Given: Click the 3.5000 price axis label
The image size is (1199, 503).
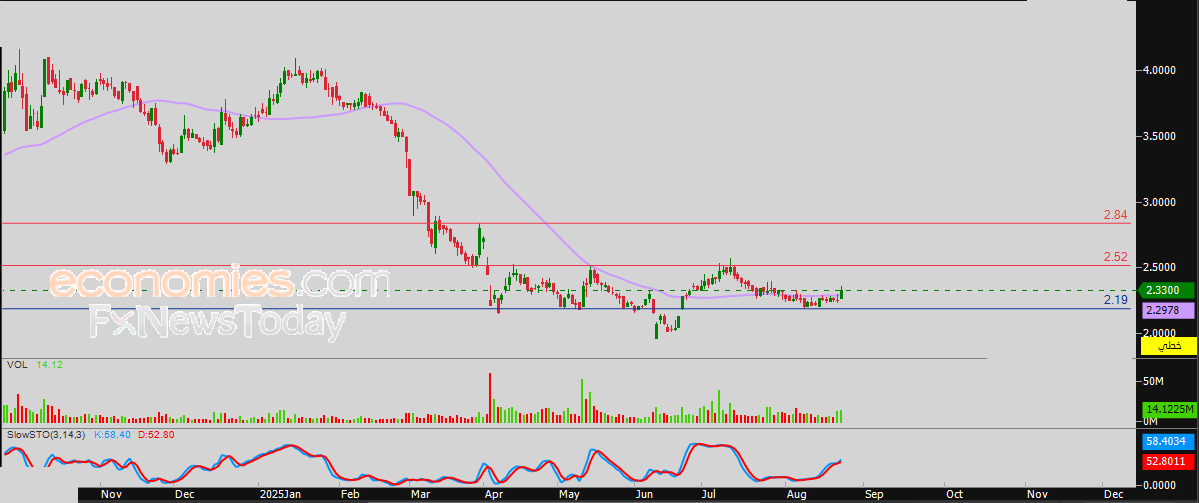Looking at the screenshot, I should click(x=1159, y=136).
